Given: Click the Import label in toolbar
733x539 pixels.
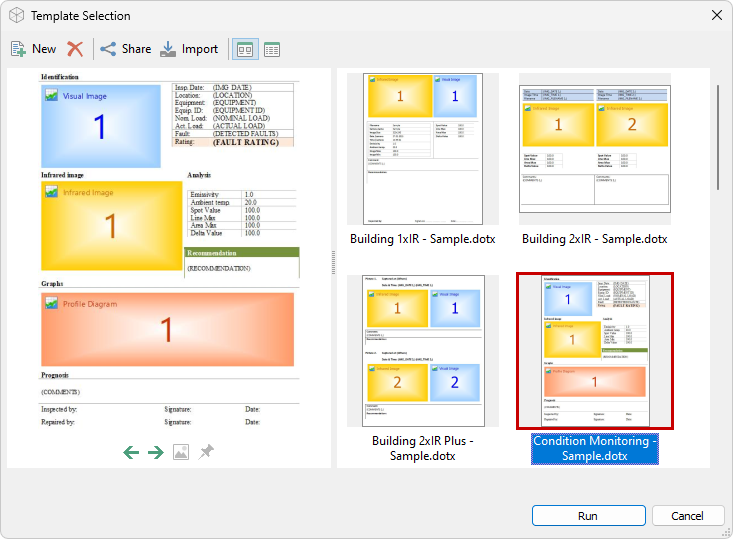Looking at the screenshot, I should click(x=200, y=49).
